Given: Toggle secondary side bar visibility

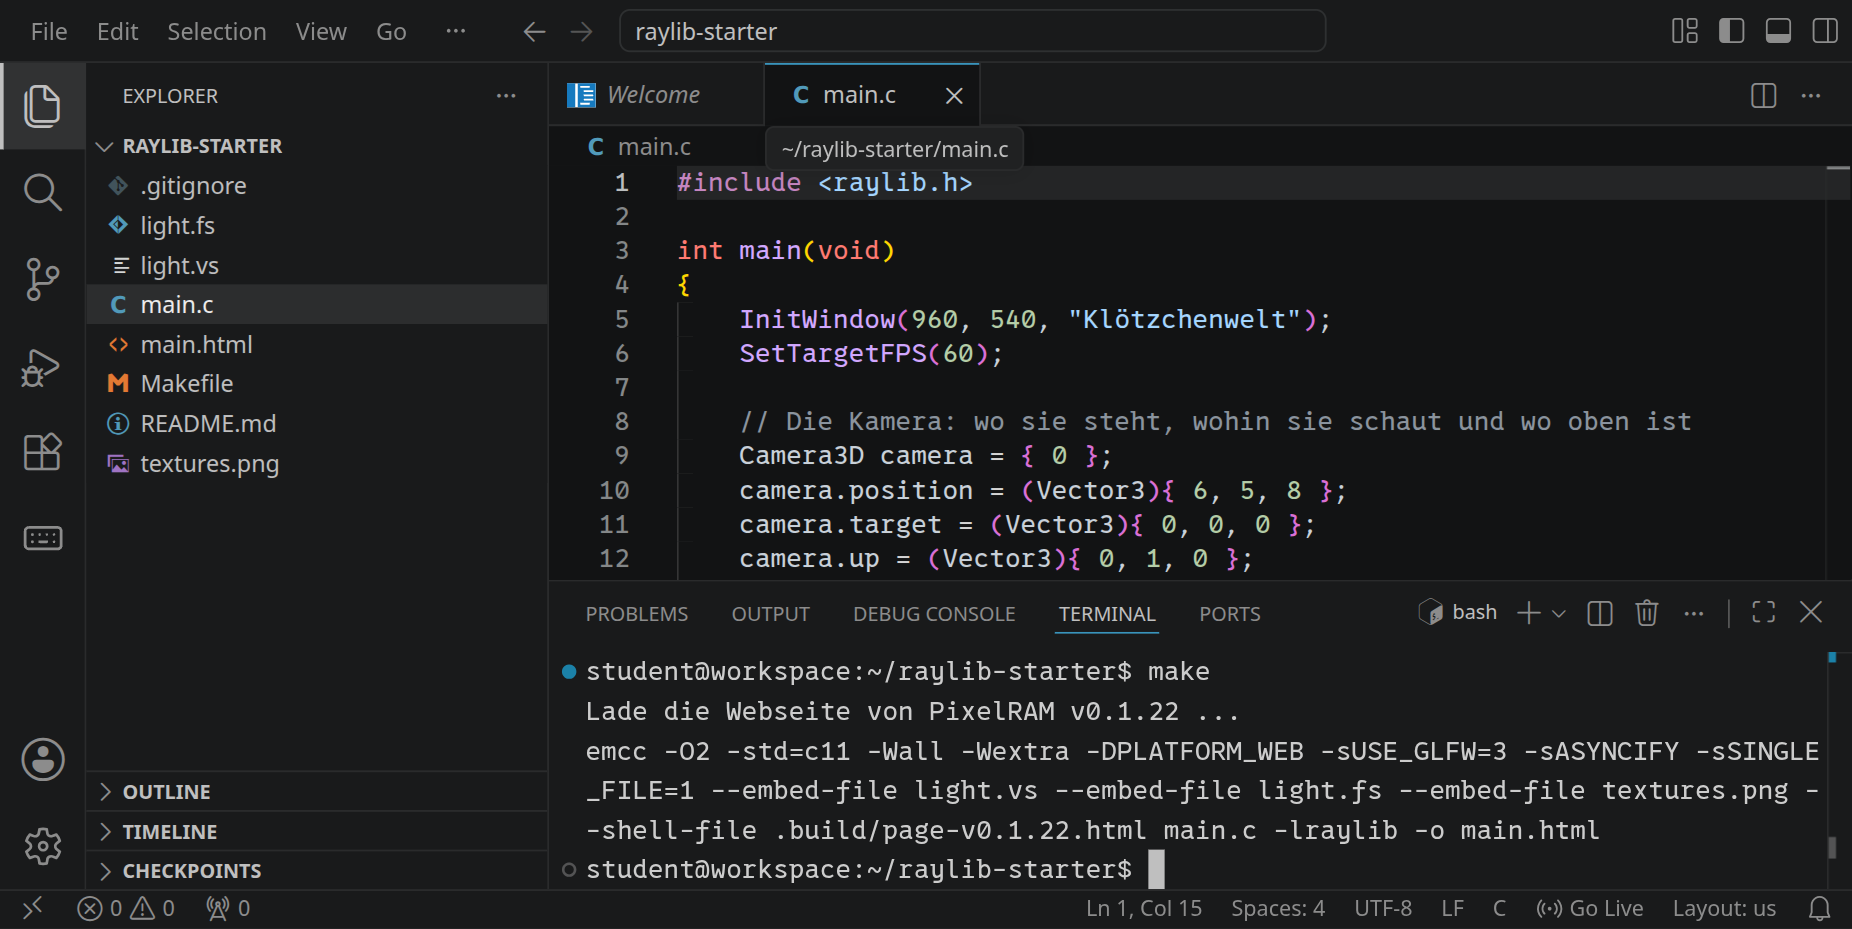Looking at the screenshot, I should click(x=1825, y=31).
